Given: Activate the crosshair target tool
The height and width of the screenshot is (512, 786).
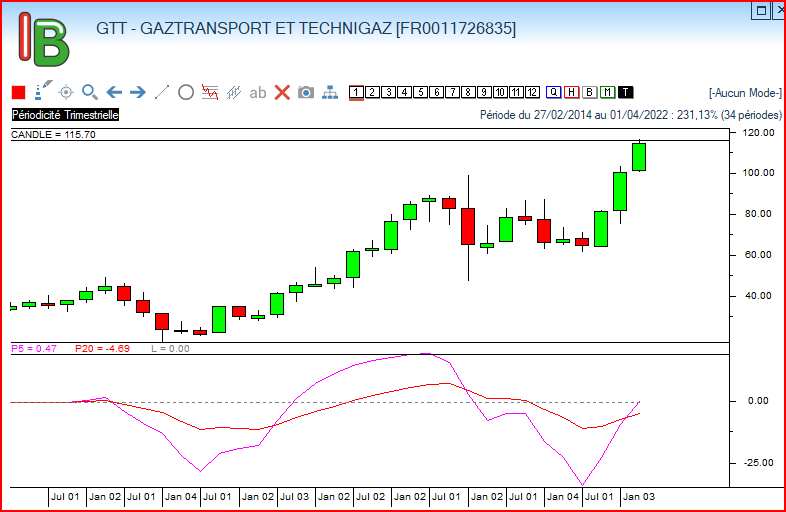Looking at the screenshot, I should (66, 92).
